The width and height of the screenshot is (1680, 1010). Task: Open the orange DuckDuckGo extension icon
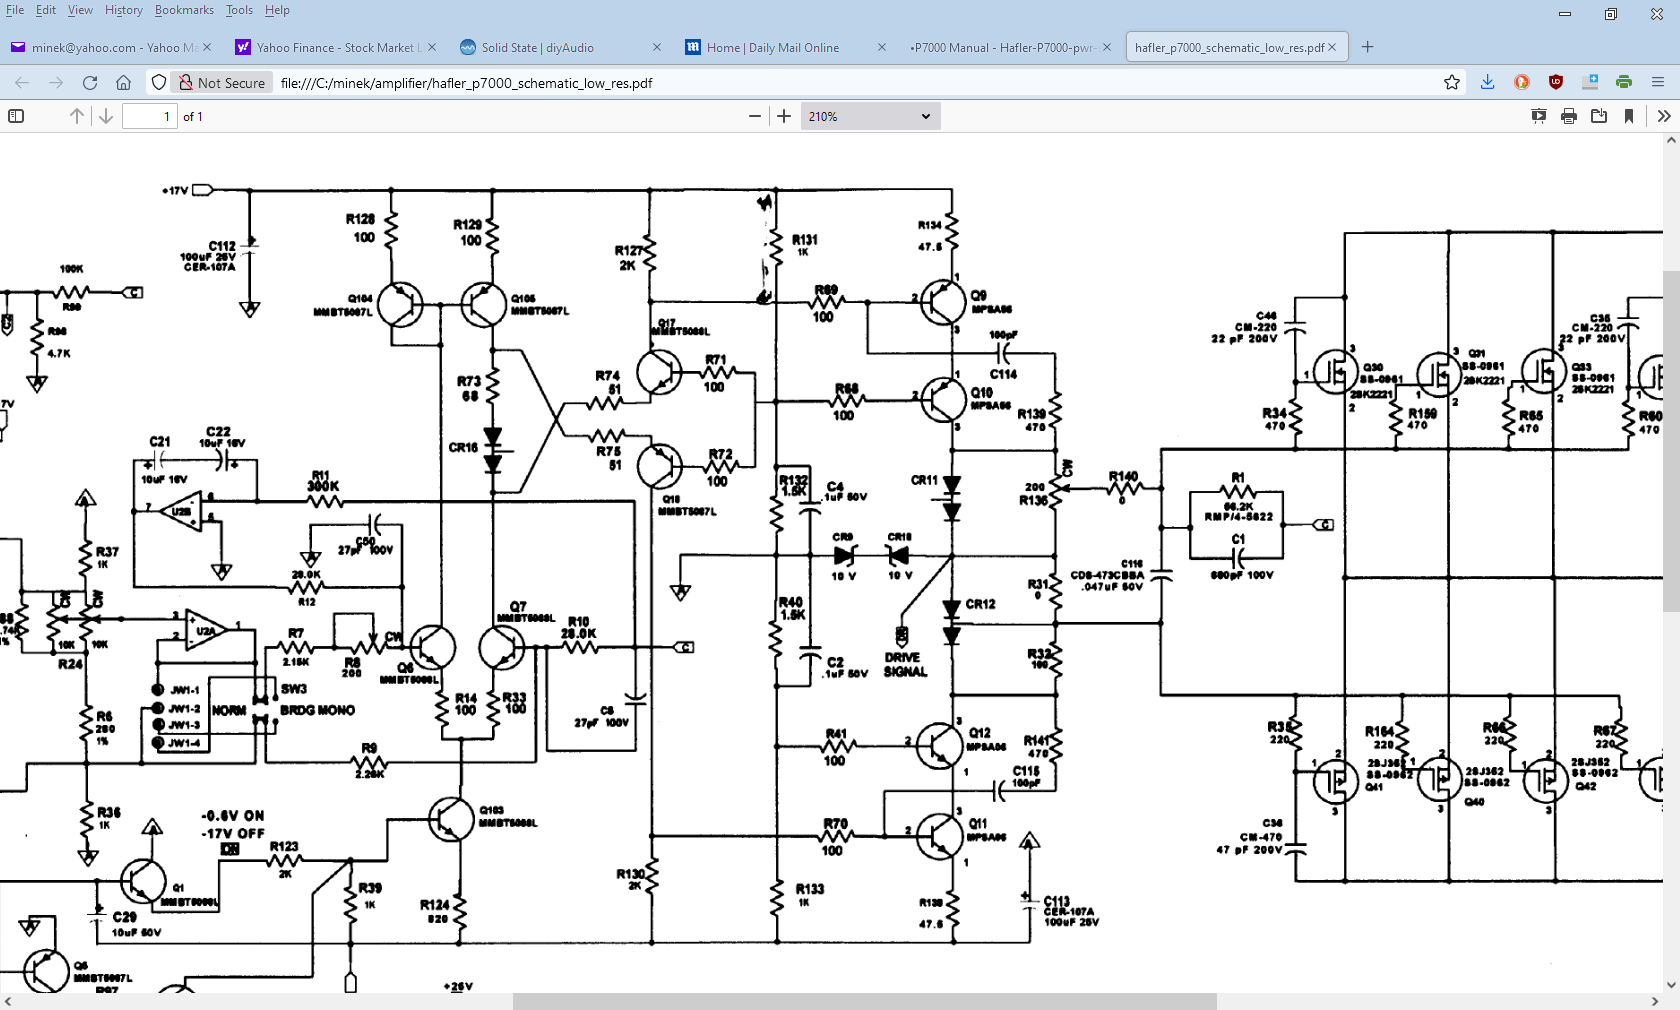click(1522, 83)
